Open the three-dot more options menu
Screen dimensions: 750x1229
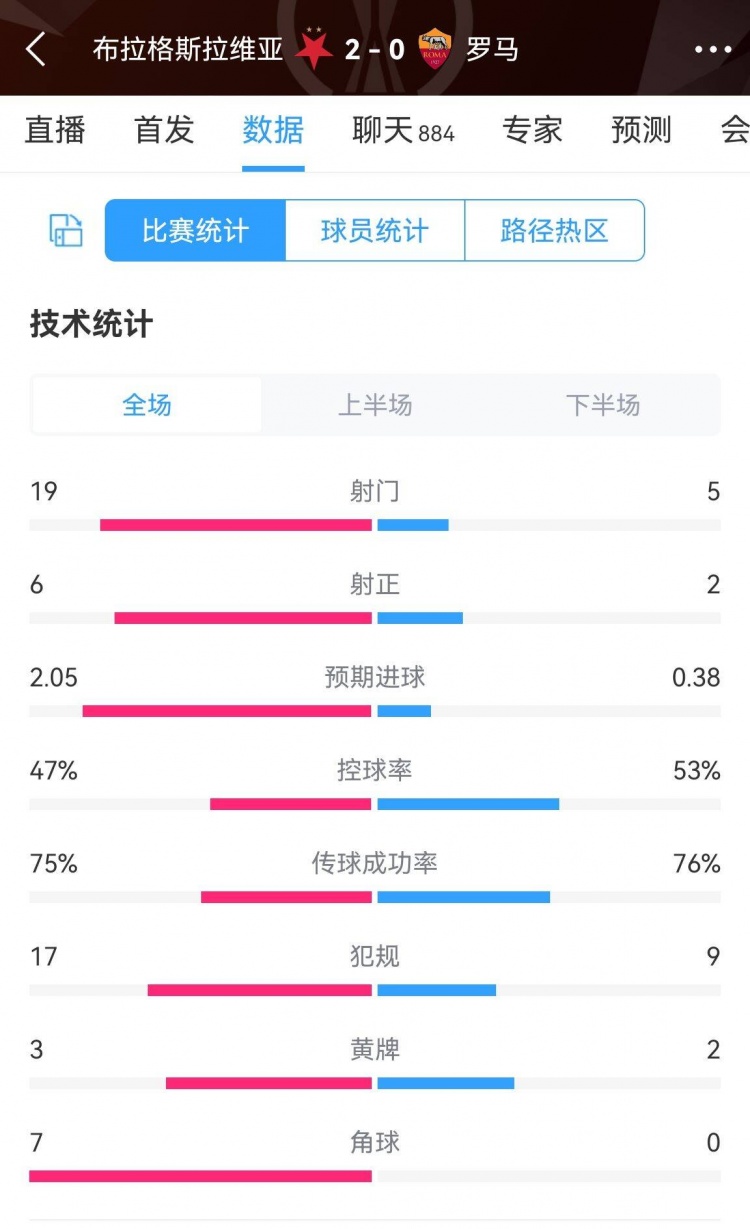click(x=713, y=49)
